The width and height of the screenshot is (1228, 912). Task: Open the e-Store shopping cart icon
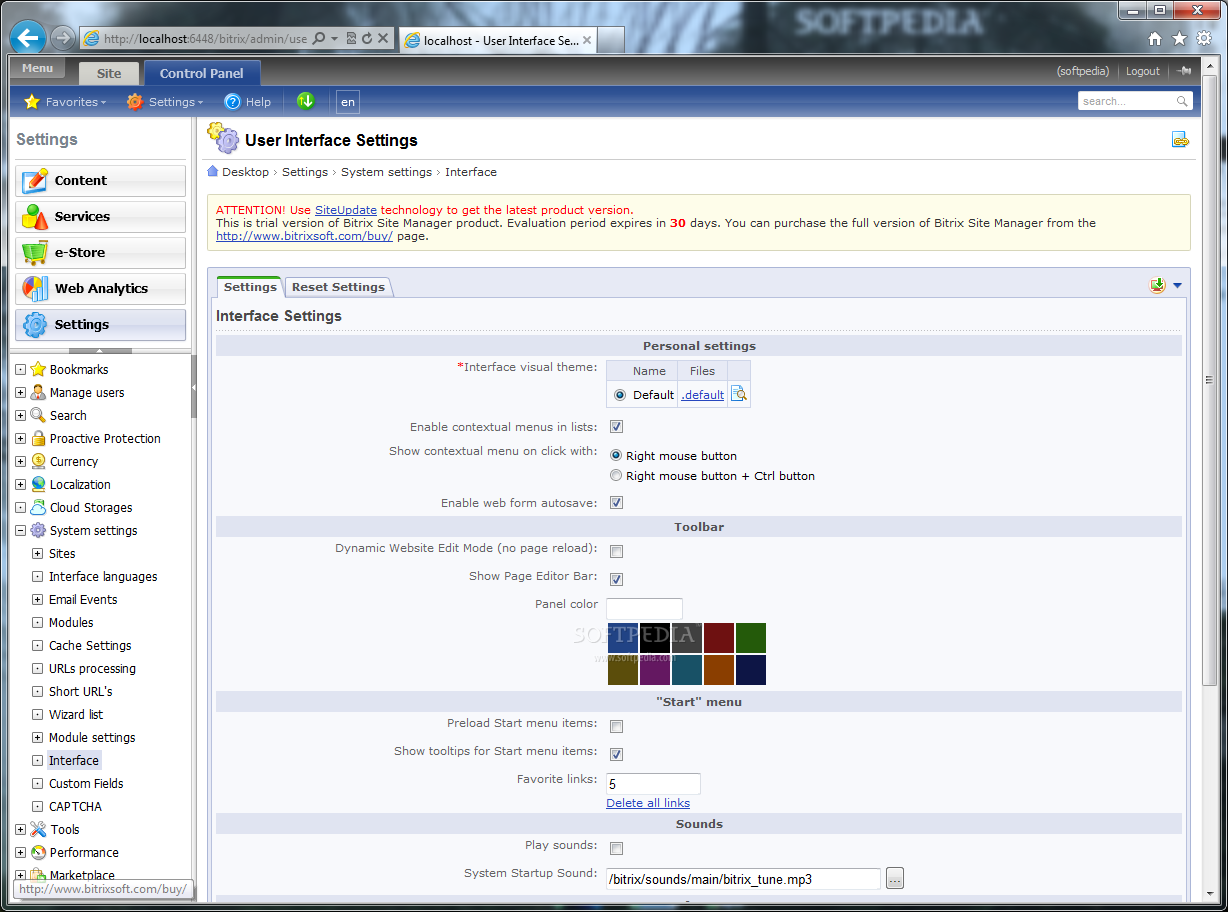coord(35,253)
